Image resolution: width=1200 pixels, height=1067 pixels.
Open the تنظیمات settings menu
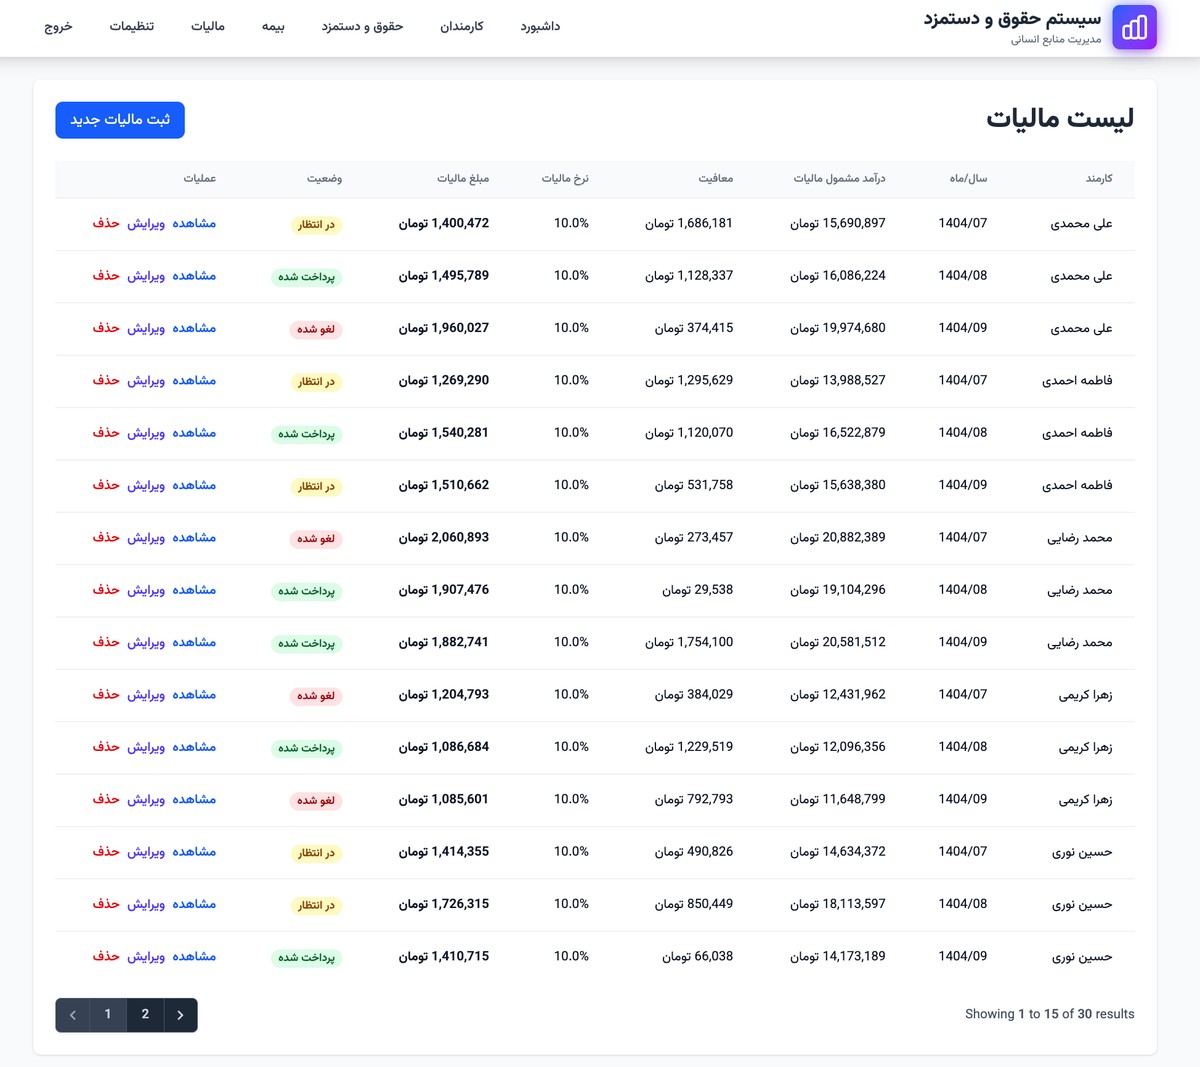[132, 27]
